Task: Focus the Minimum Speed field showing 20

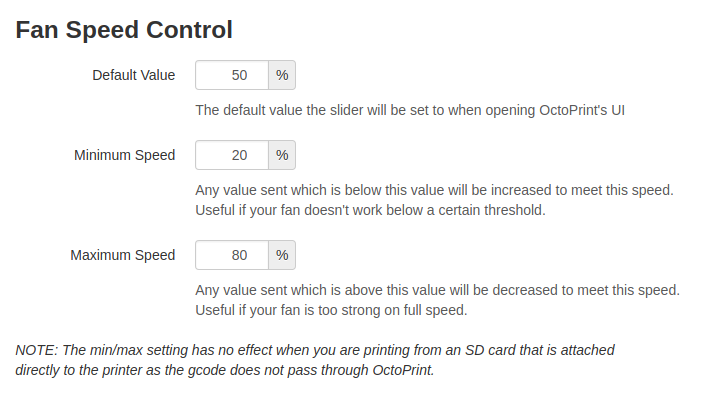Action: click(232, 155)
